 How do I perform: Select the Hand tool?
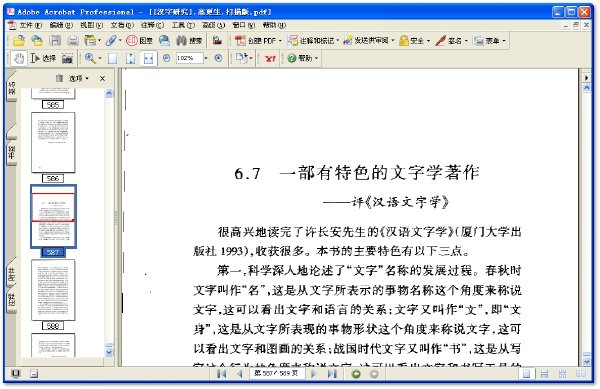coord(19,58)
